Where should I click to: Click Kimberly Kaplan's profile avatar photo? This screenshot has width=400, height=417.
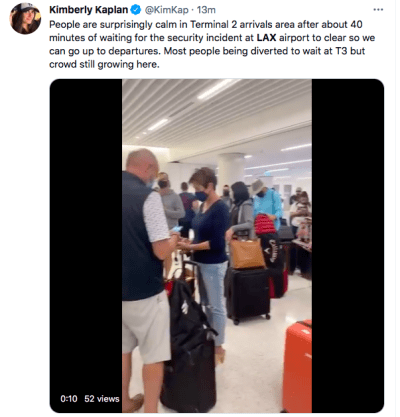click(26, 18)
